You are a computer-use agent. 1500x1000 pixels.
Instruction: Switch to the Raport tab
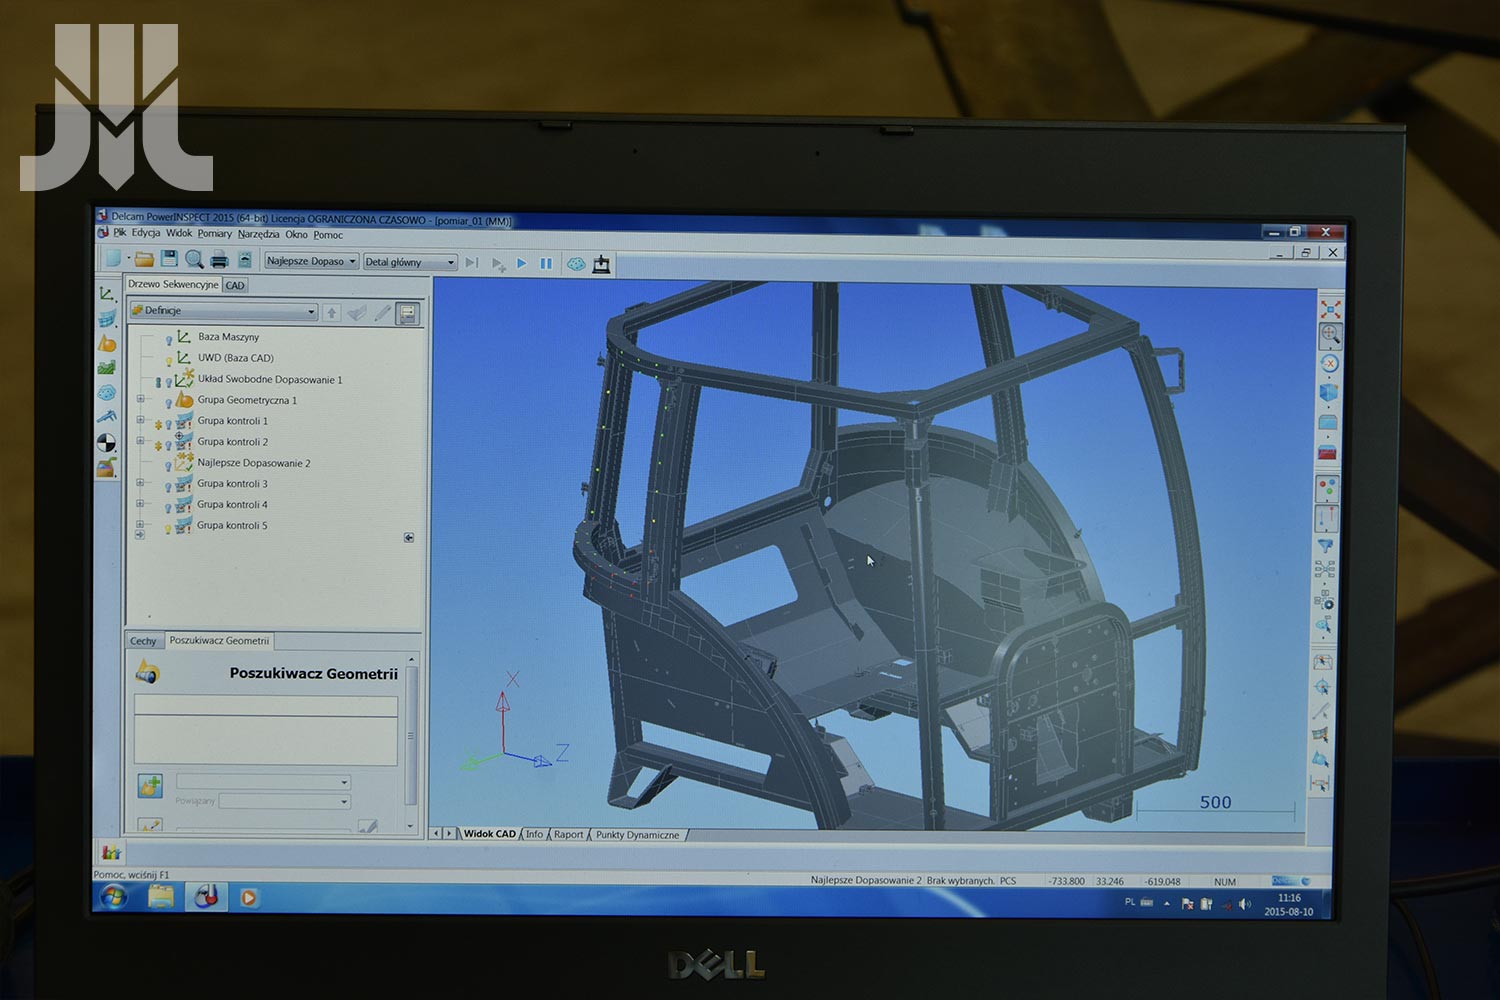[x=568, y=834]
